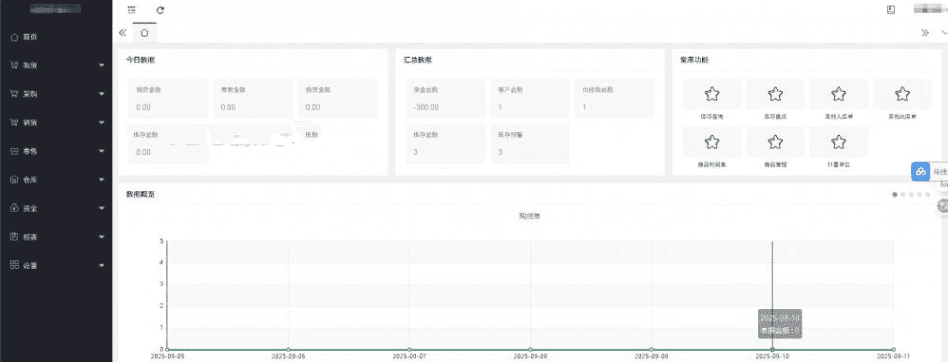The height and width of the screenshot is (362, 948).
Task: Select the home tab with the house icon
Action: 144,33
